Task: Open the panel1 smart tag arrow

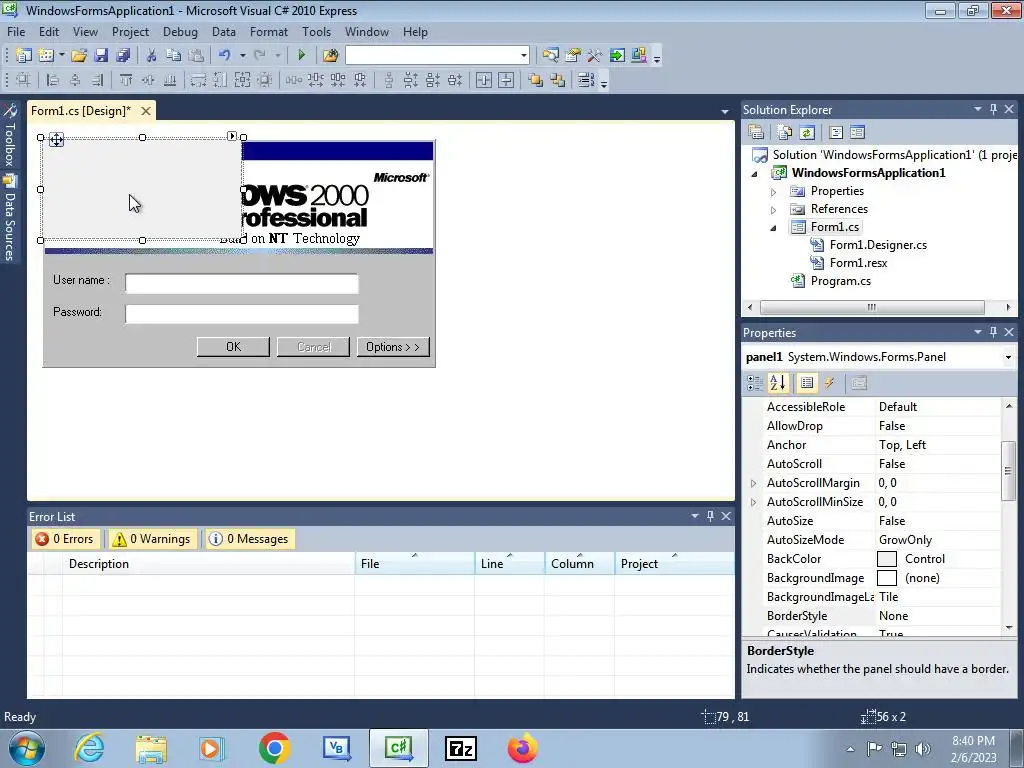Action: (232, 136)
